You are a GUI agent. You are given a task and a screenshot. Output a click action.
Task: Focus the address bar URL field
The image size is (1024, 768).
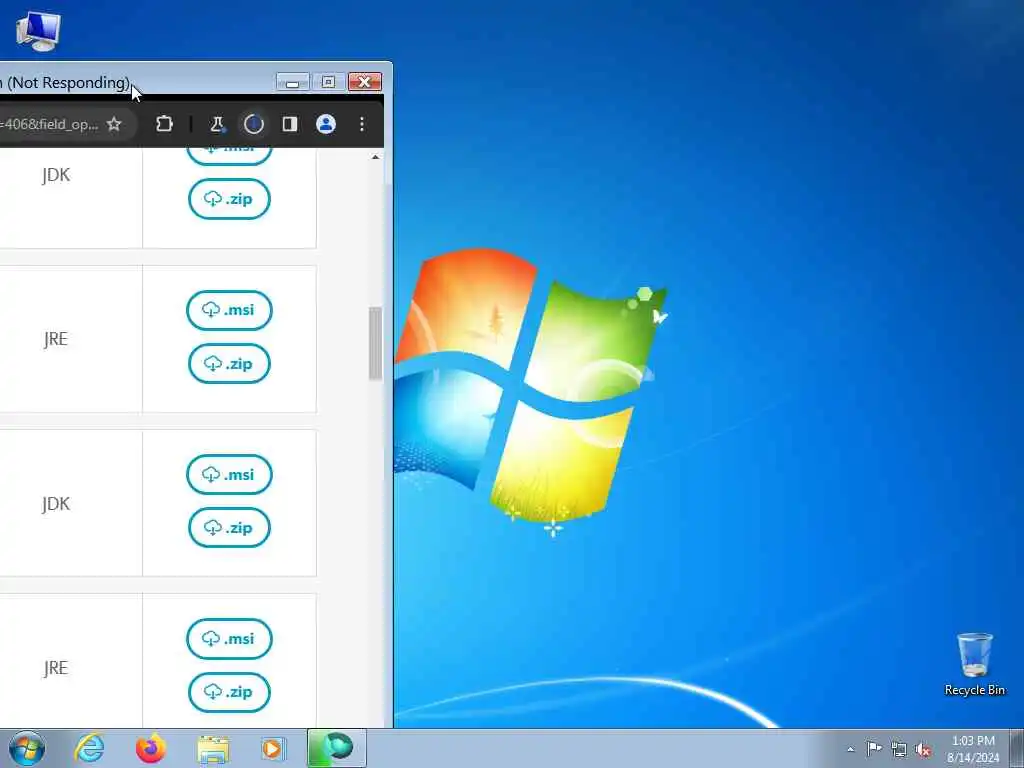(x=49, y=124)
